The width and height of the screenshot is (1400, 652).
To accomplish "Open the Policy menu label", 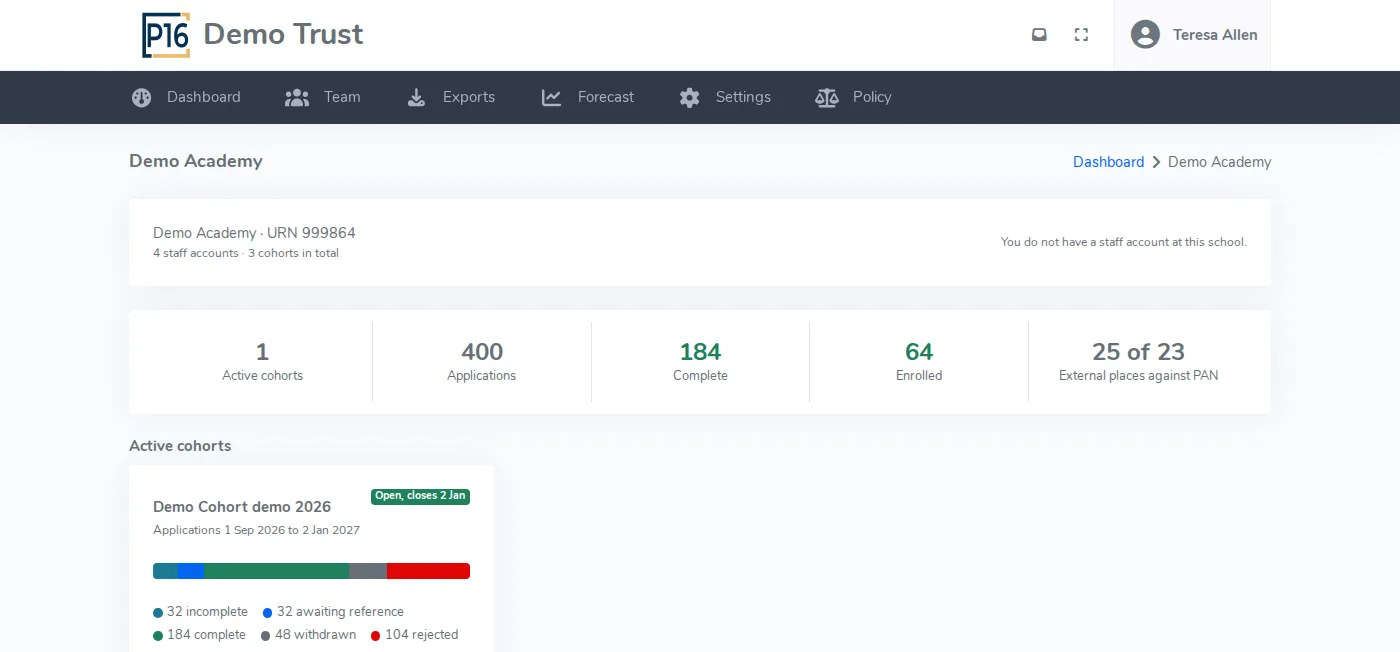I will coord(872,97).
